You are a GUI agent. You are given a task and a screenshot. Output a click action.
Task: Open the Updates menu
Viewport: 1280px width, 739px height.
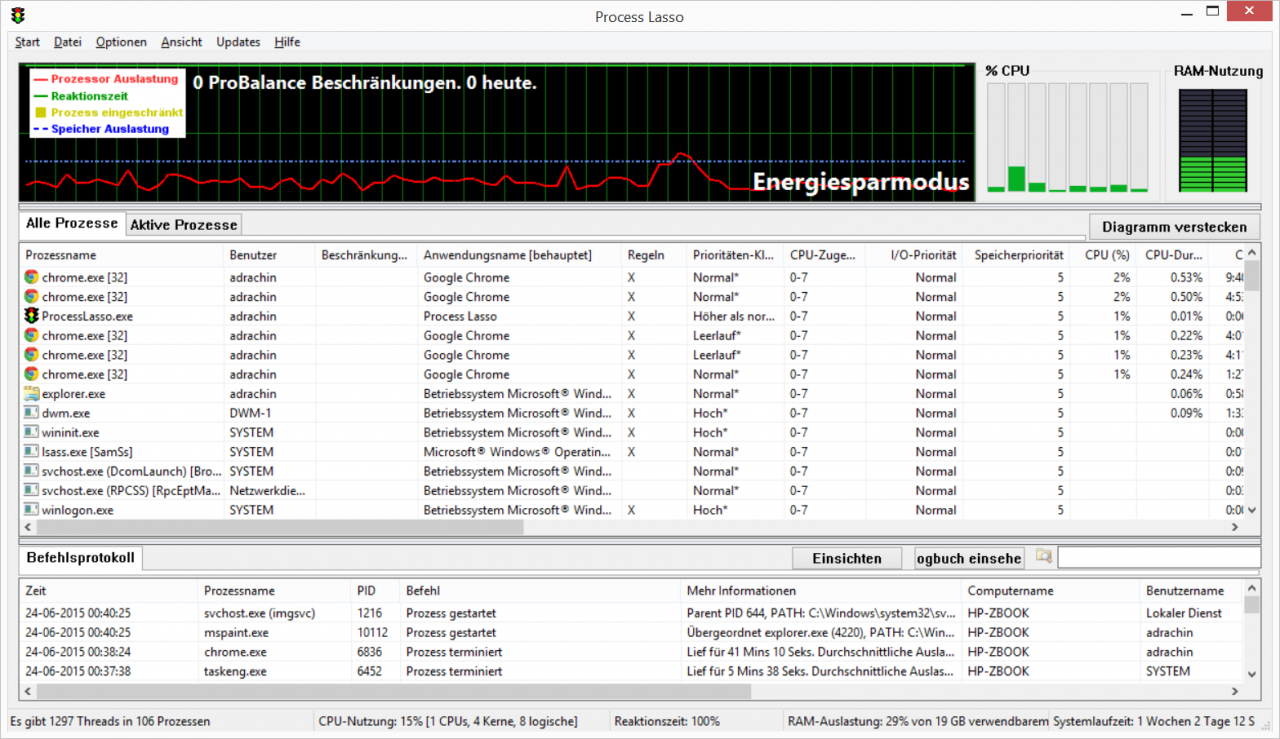pos(238,42)
